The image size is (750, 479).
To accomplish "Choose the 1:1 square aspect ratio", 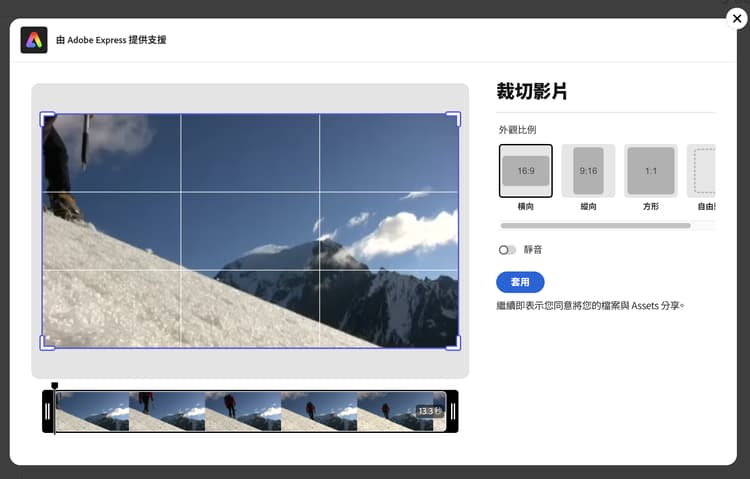I will click(x=651, y=171).
